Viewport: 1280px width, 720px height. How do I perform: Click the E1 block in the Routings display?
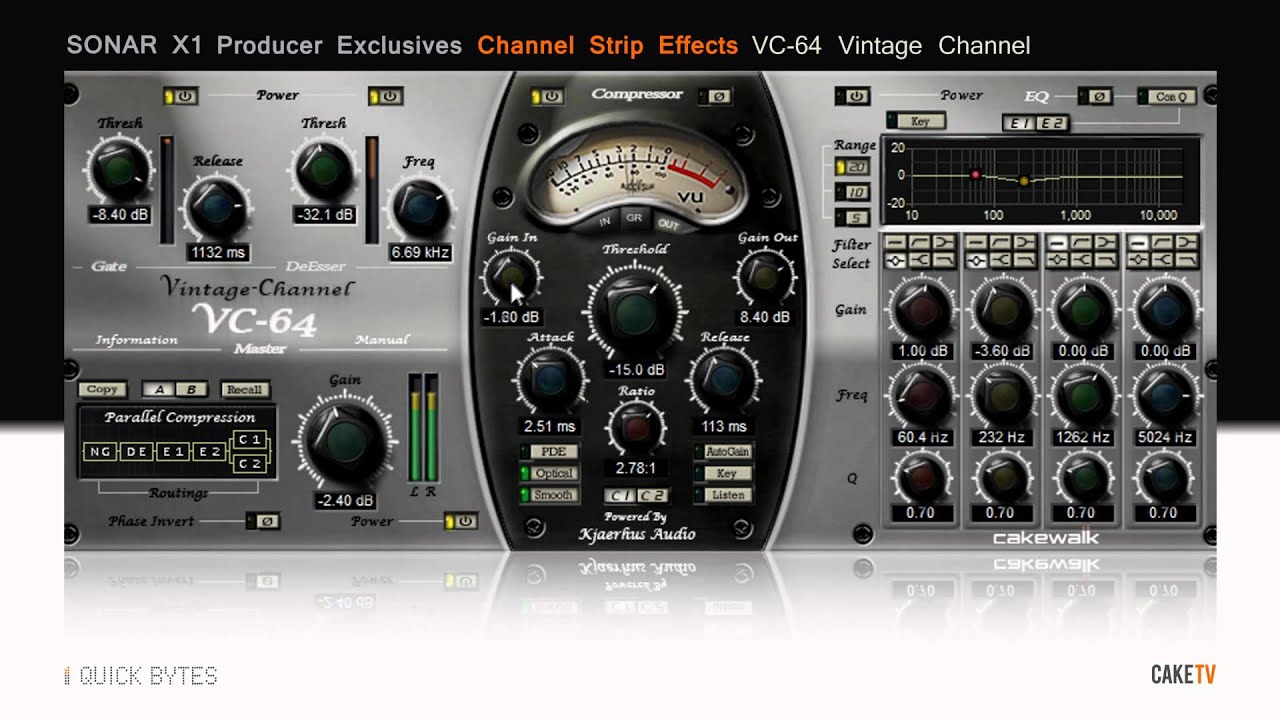pyautogui.click(x=174, y=452)
